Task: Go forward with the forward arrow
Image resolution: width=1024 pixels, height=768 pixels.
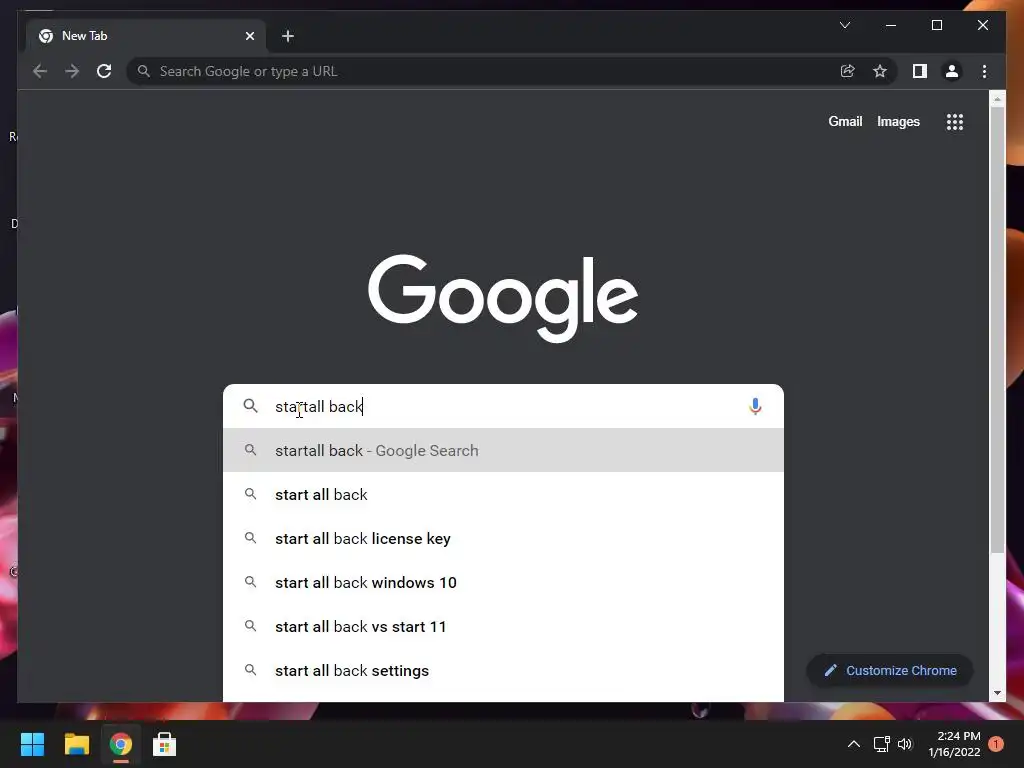Action: coord(72,71)
